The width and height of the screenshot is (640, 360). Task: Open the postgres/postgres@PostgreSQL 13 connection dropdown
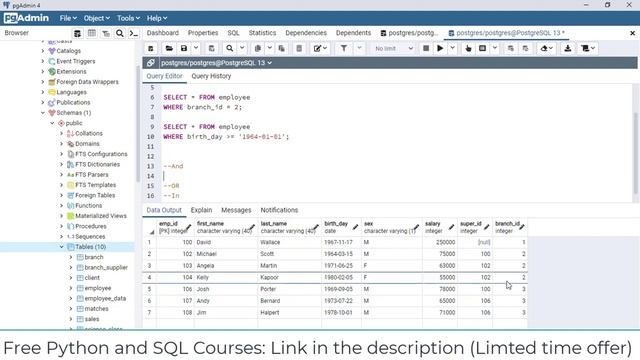(216, 63)
